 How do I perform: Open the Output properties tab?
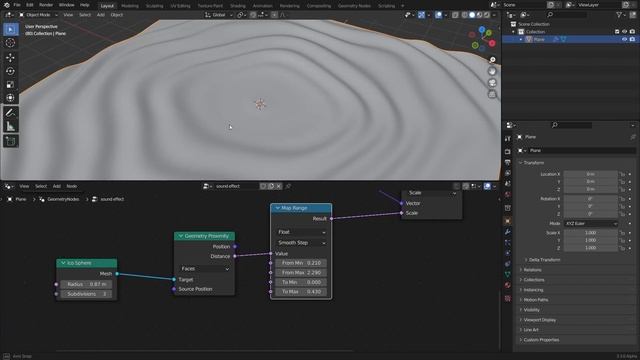pos(508,162)
